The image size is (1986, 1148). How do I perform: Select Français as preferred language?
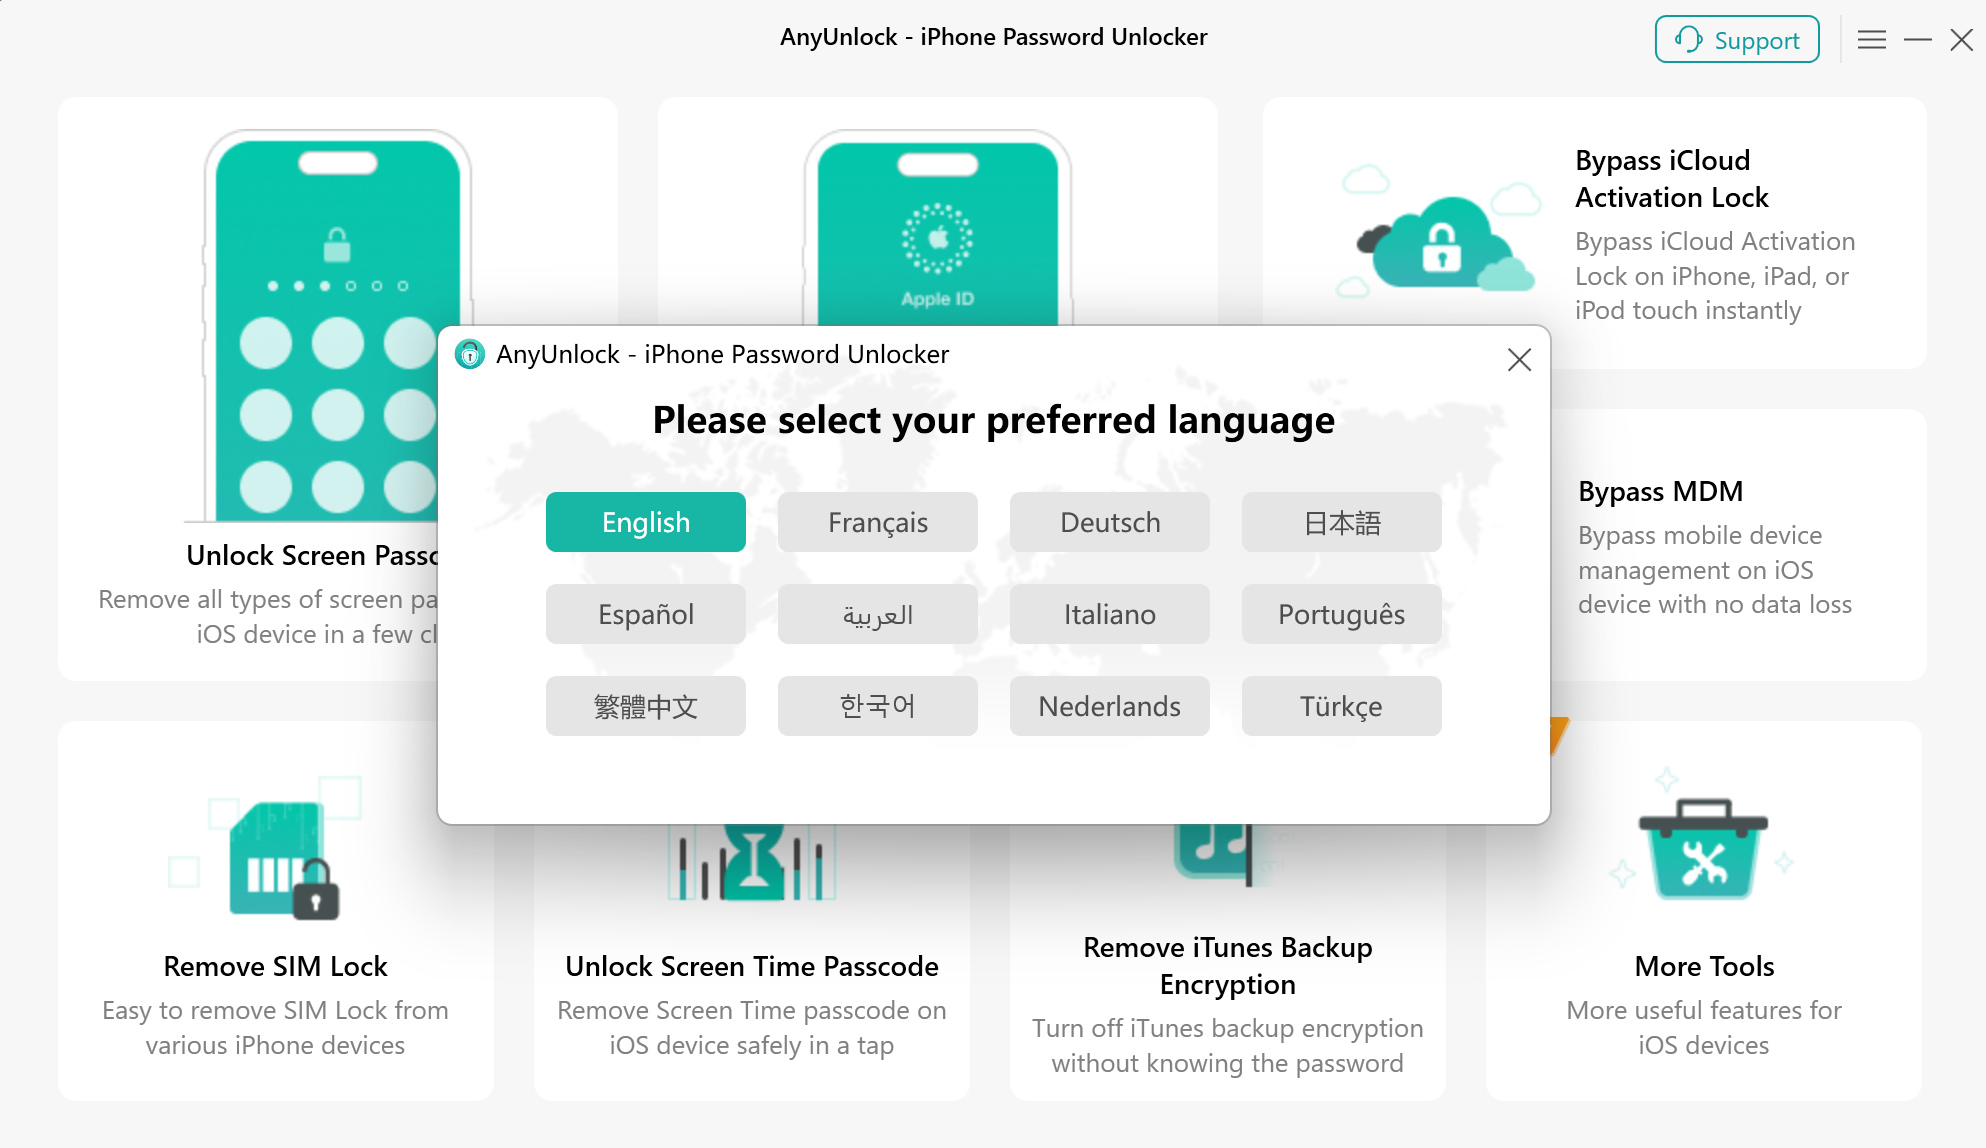click(877, 521)
